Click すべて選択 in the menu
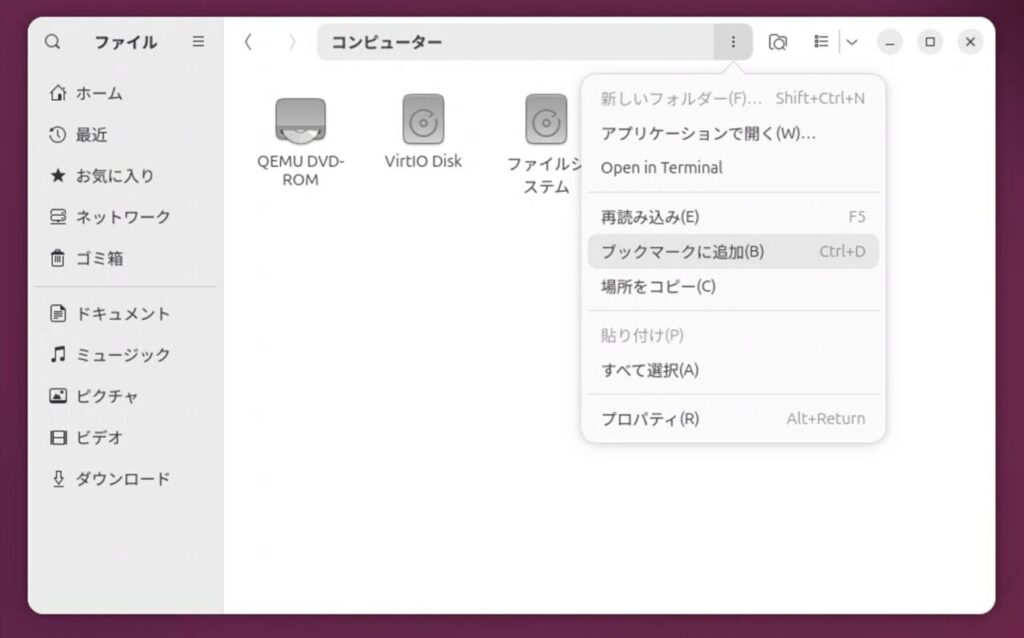This screenshot has height=638, width=1024. click(x=650, y=371)
